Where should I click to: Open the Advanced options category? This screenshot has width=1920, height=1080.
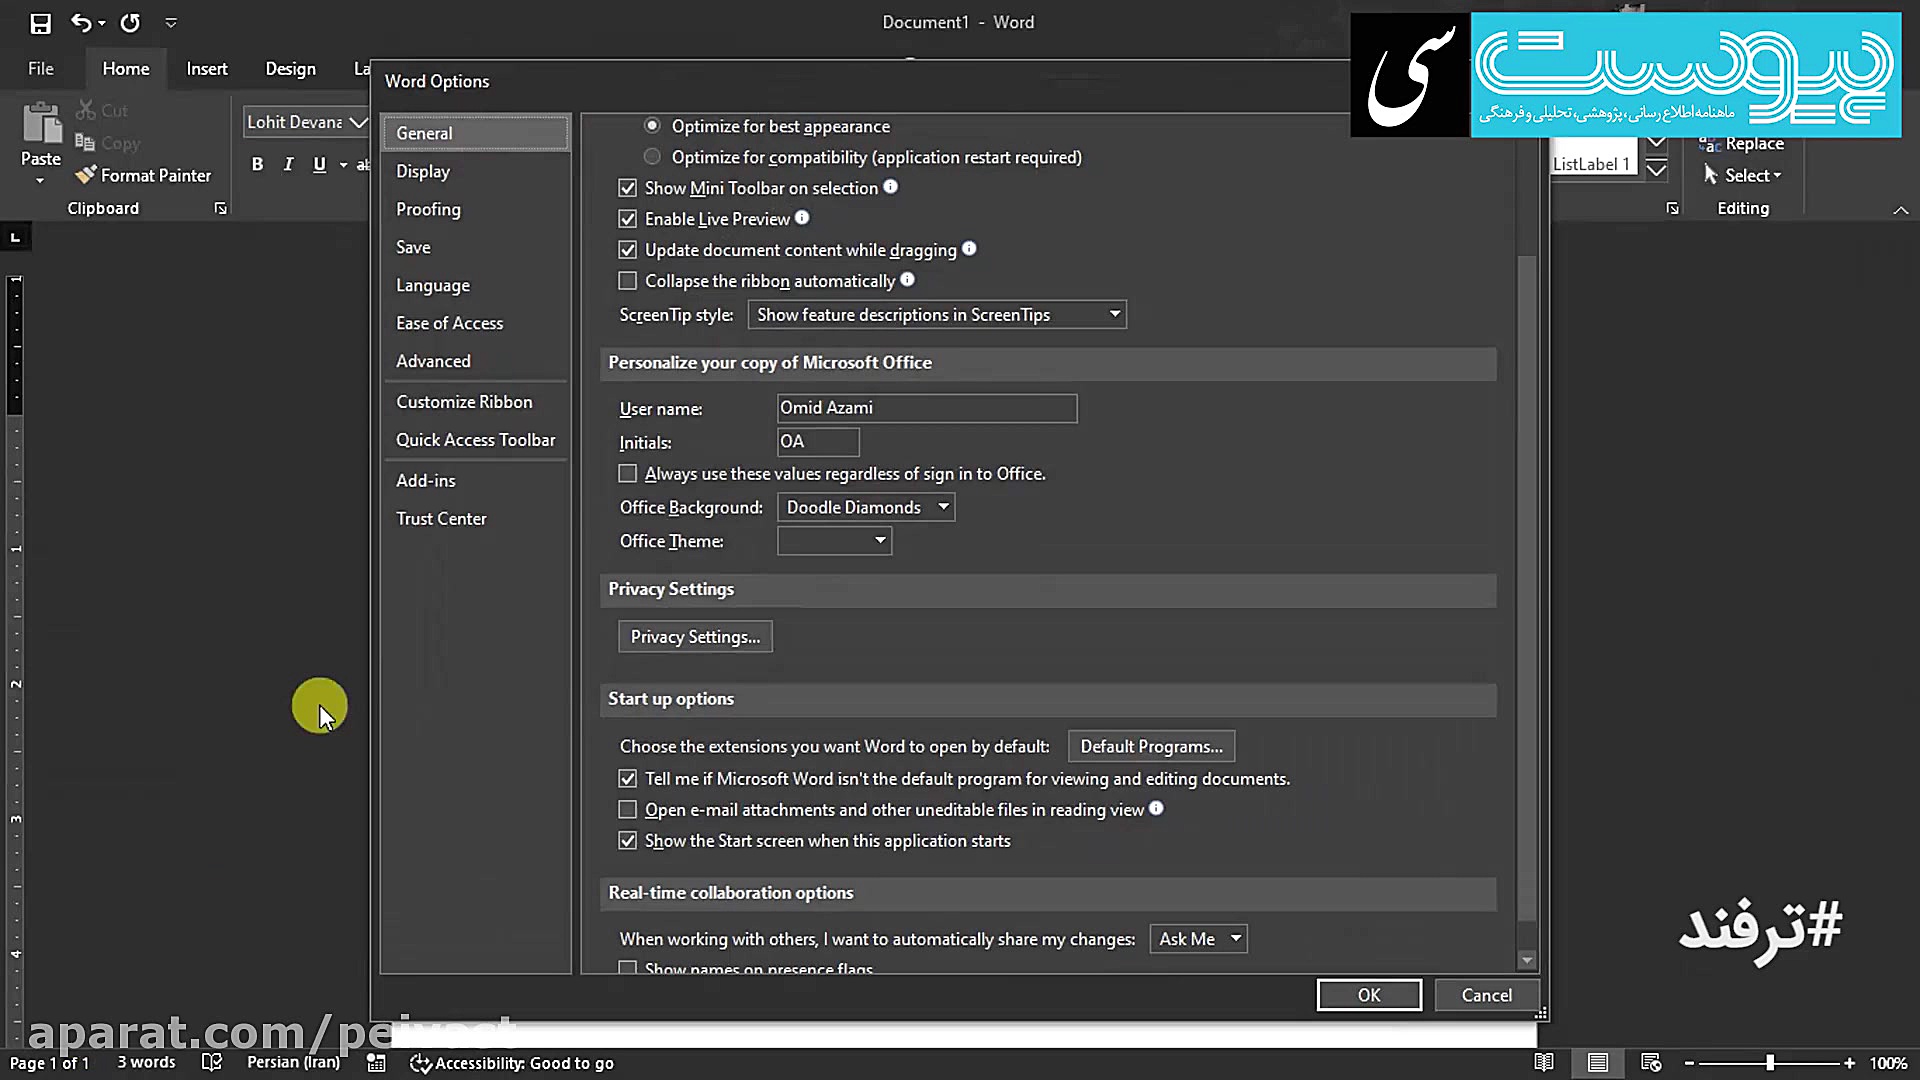point(475,361)
